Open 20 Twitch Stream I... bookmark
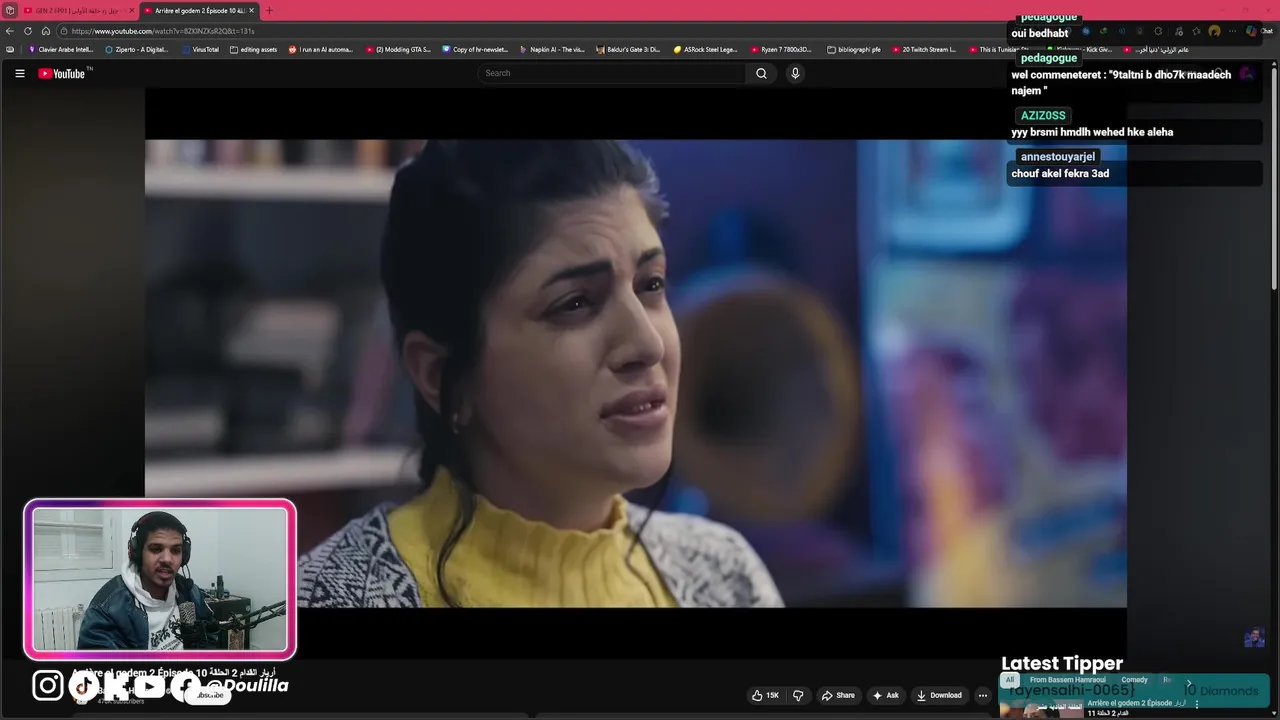This screenshot has height=720, width=1280. tap(924, 49)
